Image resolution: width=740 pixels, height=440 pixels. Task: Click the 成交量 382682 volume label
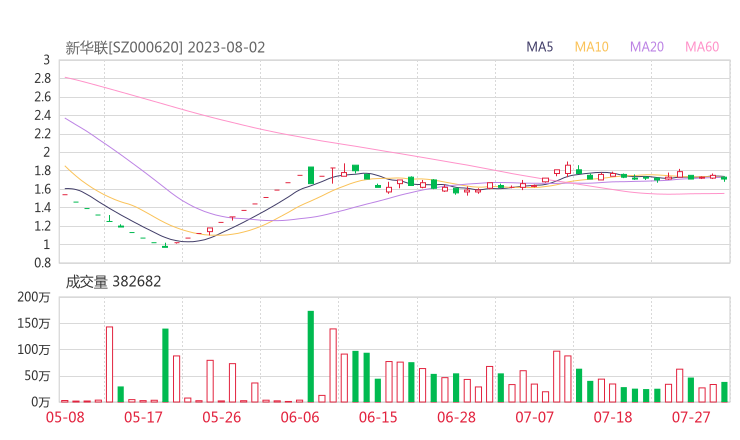(x=113, y=282)
